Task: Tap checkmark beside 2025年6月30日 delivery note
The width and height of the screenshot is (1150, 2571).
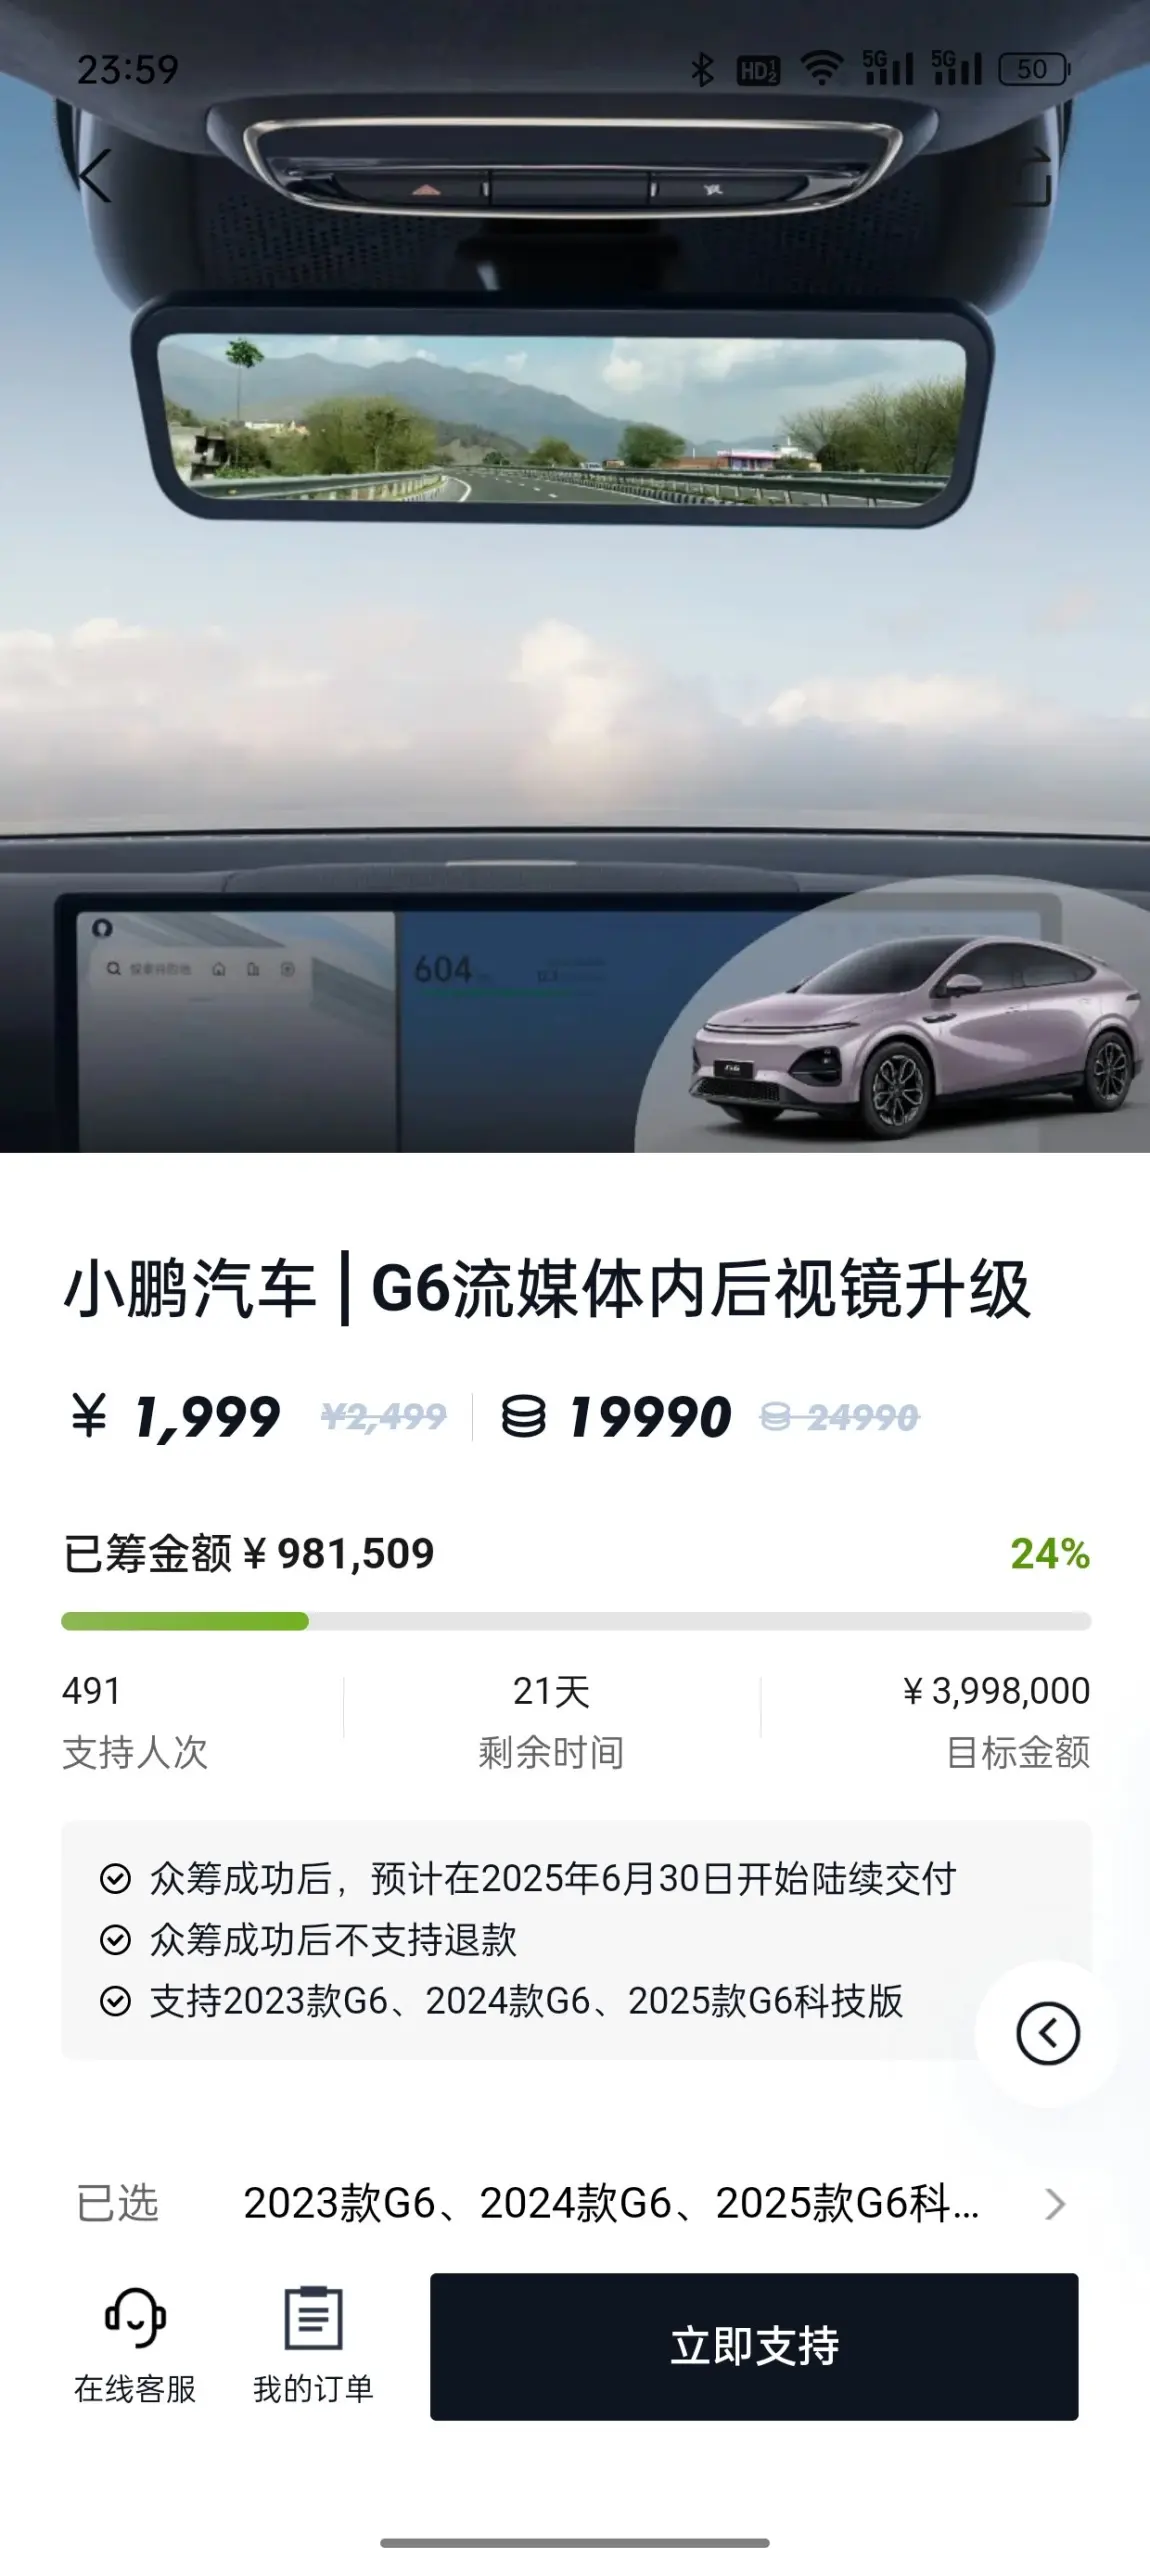Action: [x=115, y=1879]
